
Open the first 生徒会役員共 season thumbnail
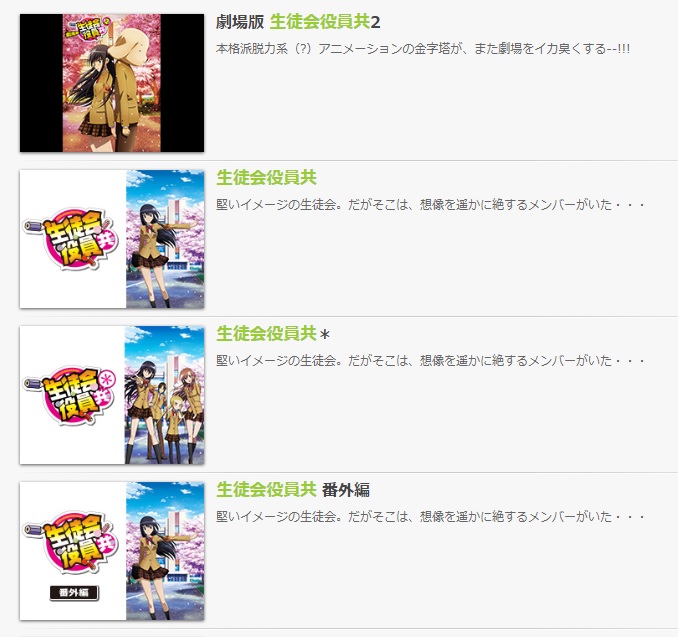(x=112, y=239)
